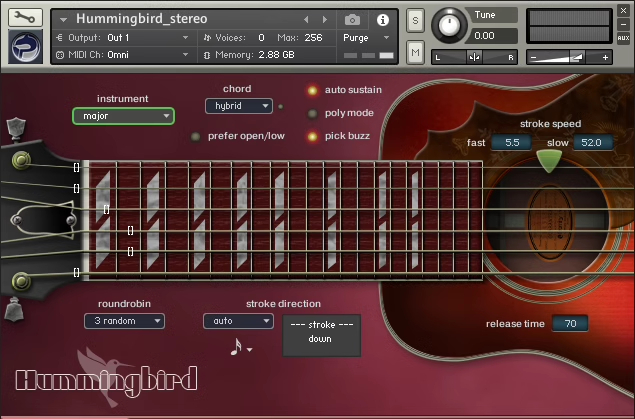Open the snapshot view camera icon
Viewport: 635px width, 419px height.
coord(352,19)
